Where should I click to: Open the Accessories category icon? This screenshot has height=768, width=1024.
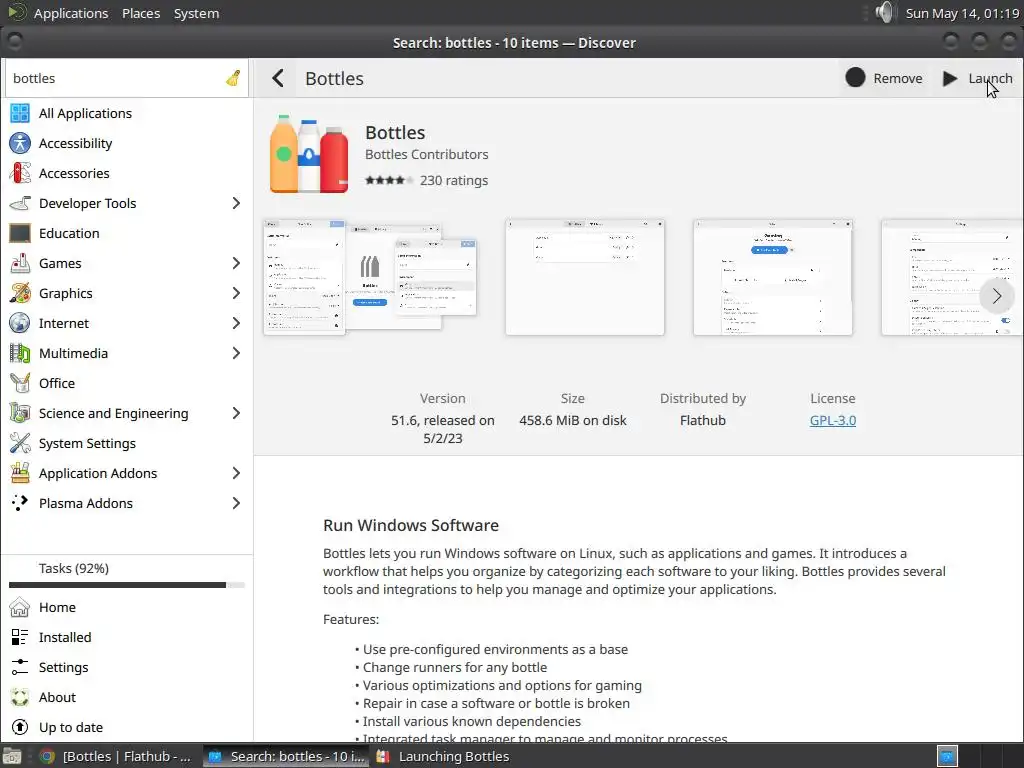20,173
